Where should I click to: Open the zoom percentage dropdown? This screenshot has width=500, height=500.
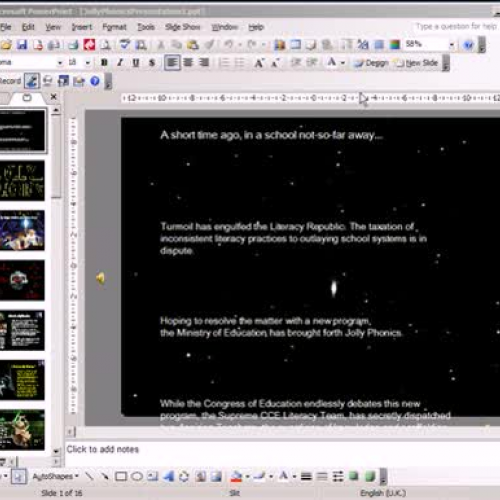[x=452, y=45]
